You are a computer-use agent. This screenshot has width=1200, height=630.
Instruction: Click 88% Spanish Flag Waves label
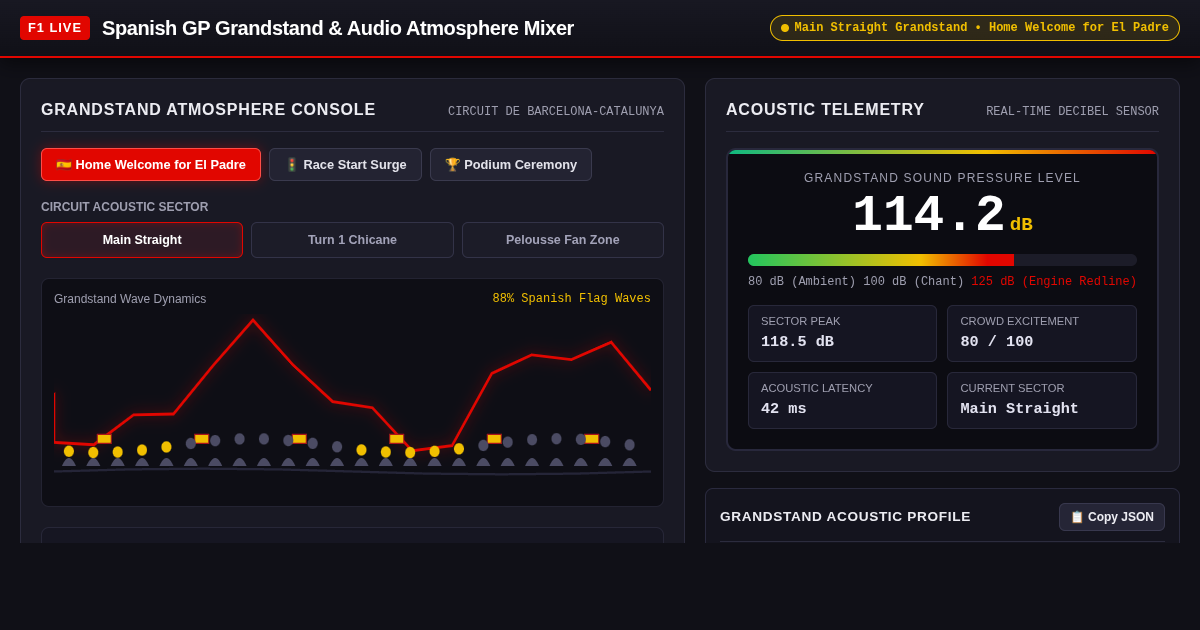coord(571,299)
